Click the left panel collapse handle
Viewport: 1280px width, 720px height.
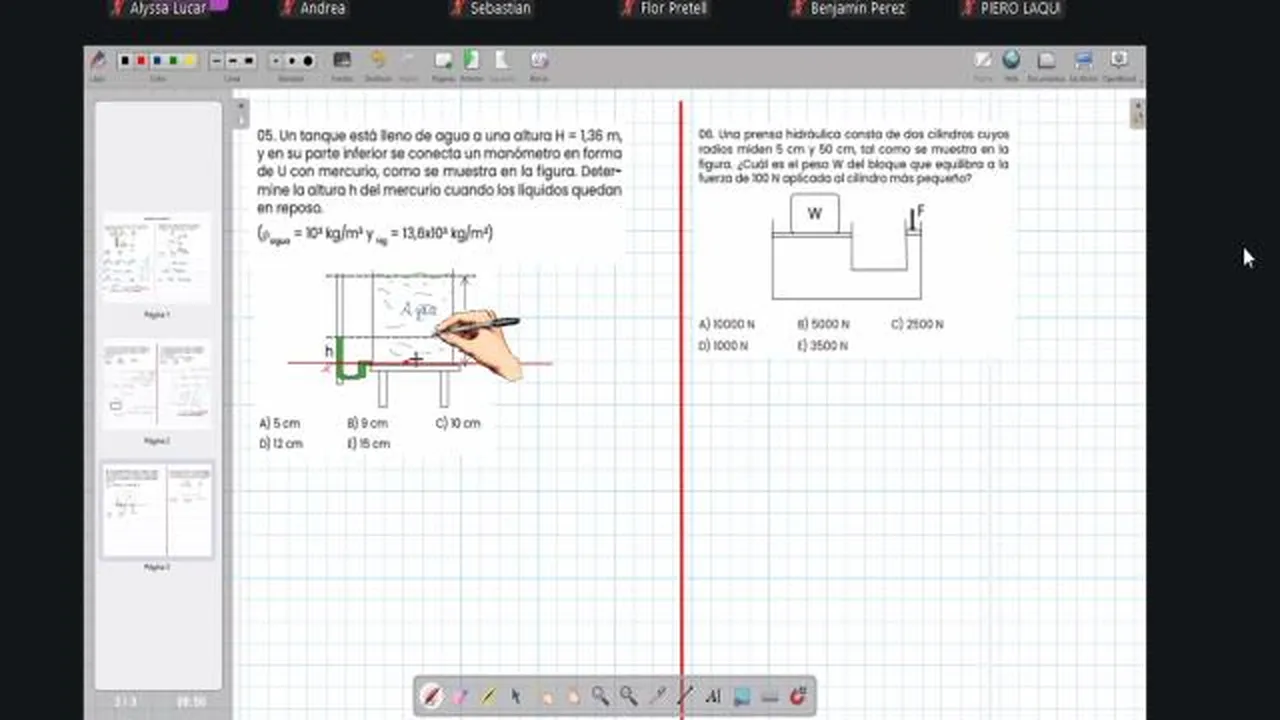[240, 113]
